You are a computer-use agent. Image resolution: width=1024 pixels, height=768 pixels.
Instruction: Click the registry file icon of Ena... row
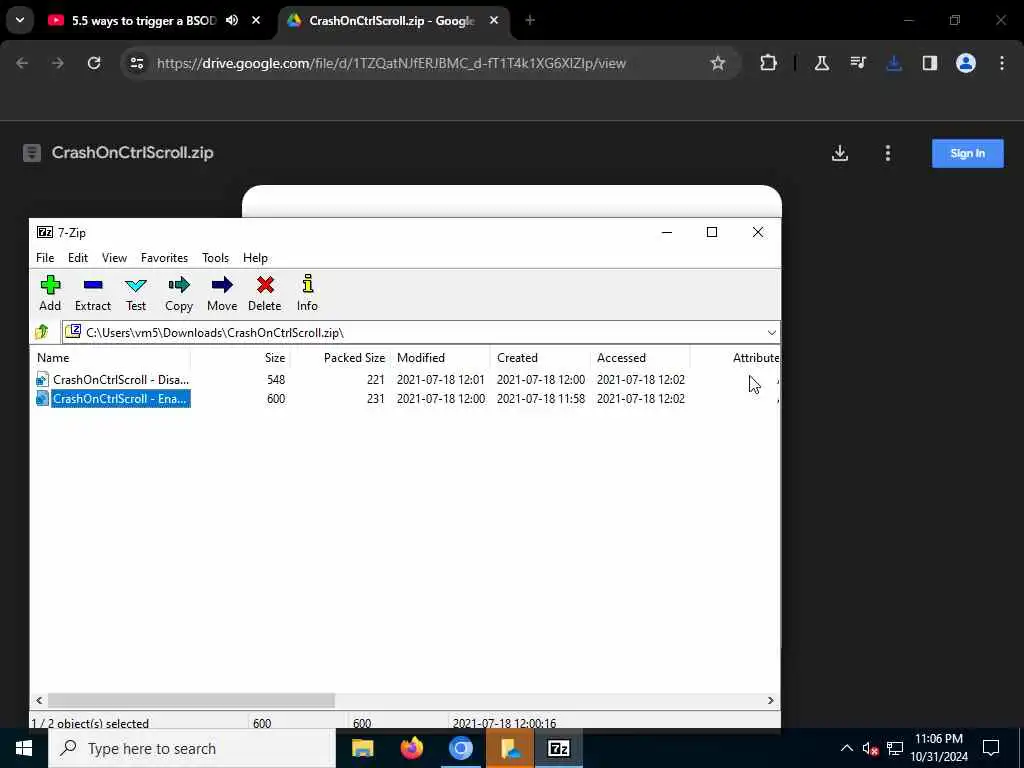point(42,398)
